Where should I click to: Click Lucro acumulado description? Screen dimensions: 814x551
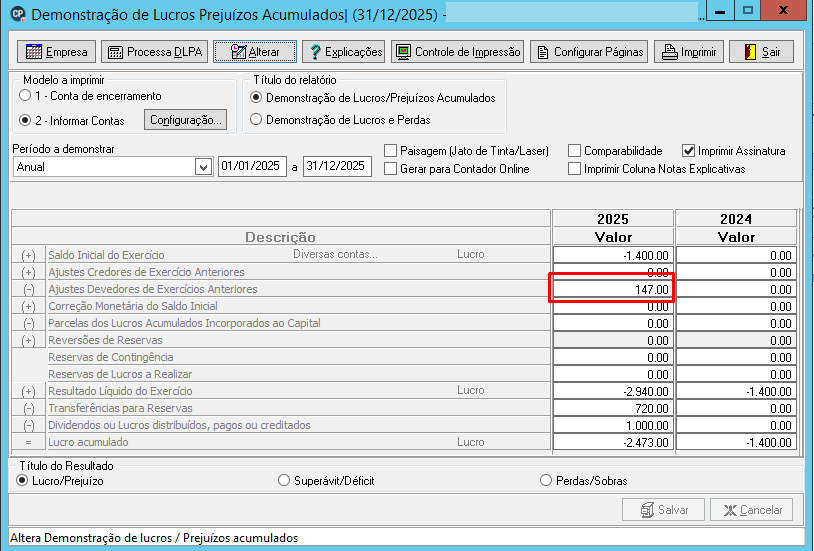[x=88, y=442]
